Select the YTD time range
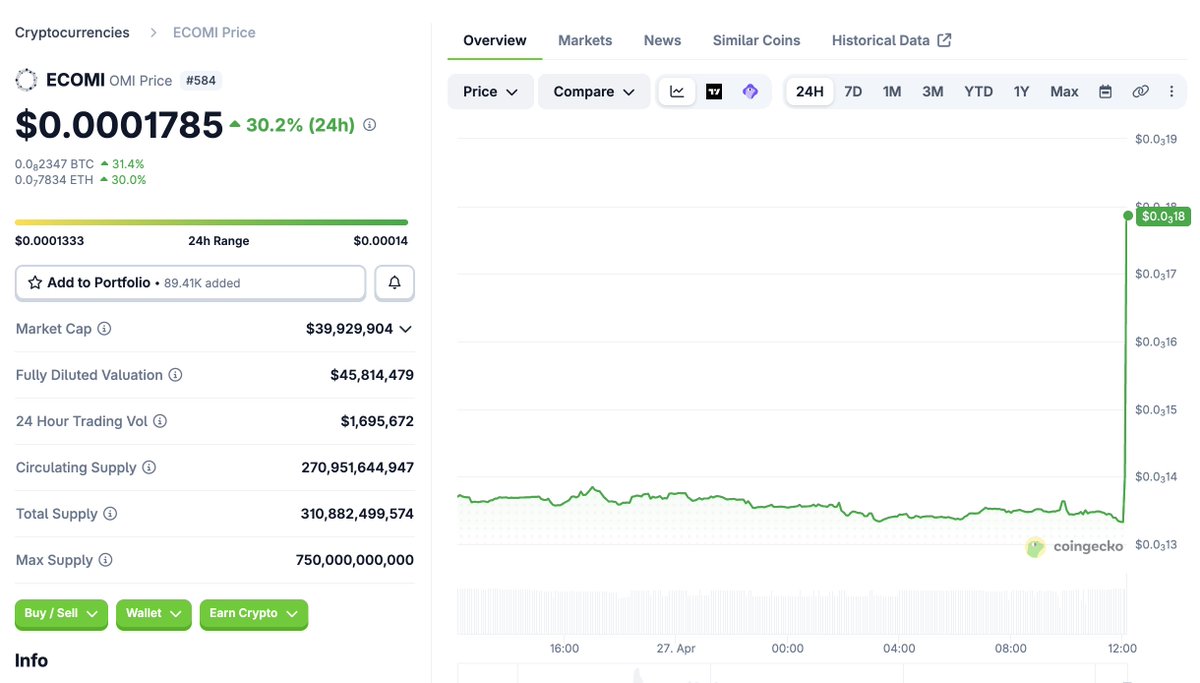The height and width of the screenshot is (683, 1200). [978, 91]
